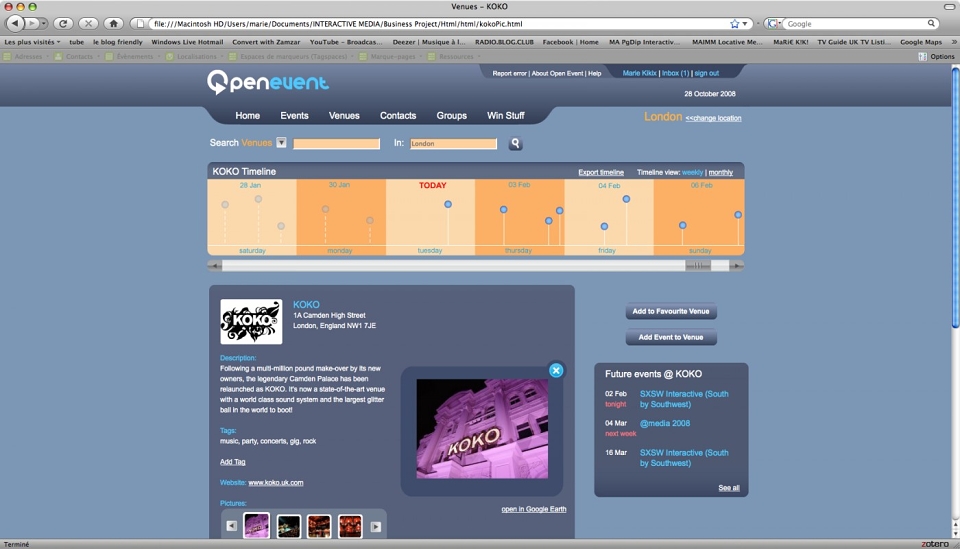Click Add to Favourite Venue button

pyautogui.click(x=671, y=312)
